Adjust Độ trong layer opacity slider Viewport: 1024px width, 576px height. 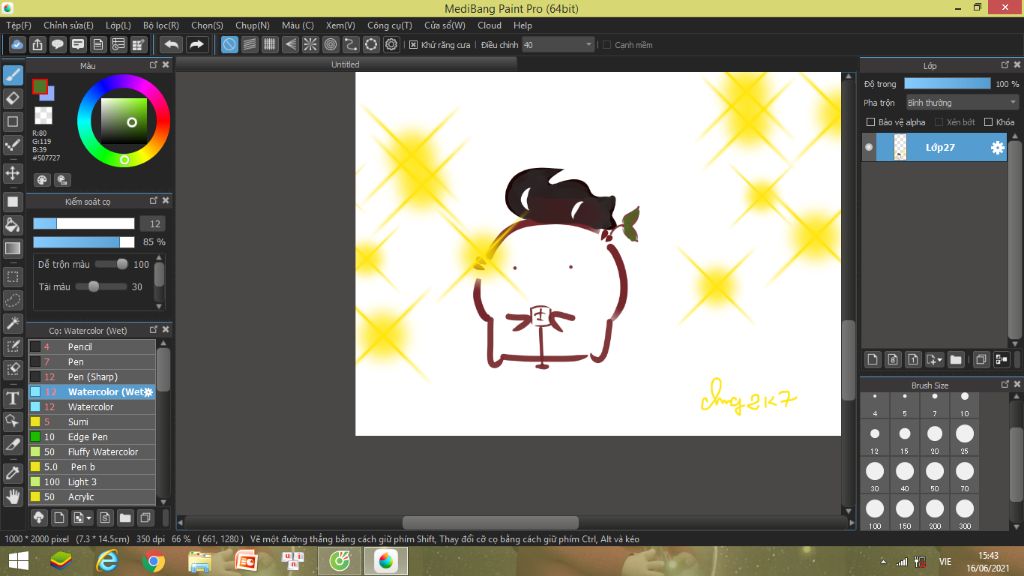pyautogui.click(x=947, y=84)
